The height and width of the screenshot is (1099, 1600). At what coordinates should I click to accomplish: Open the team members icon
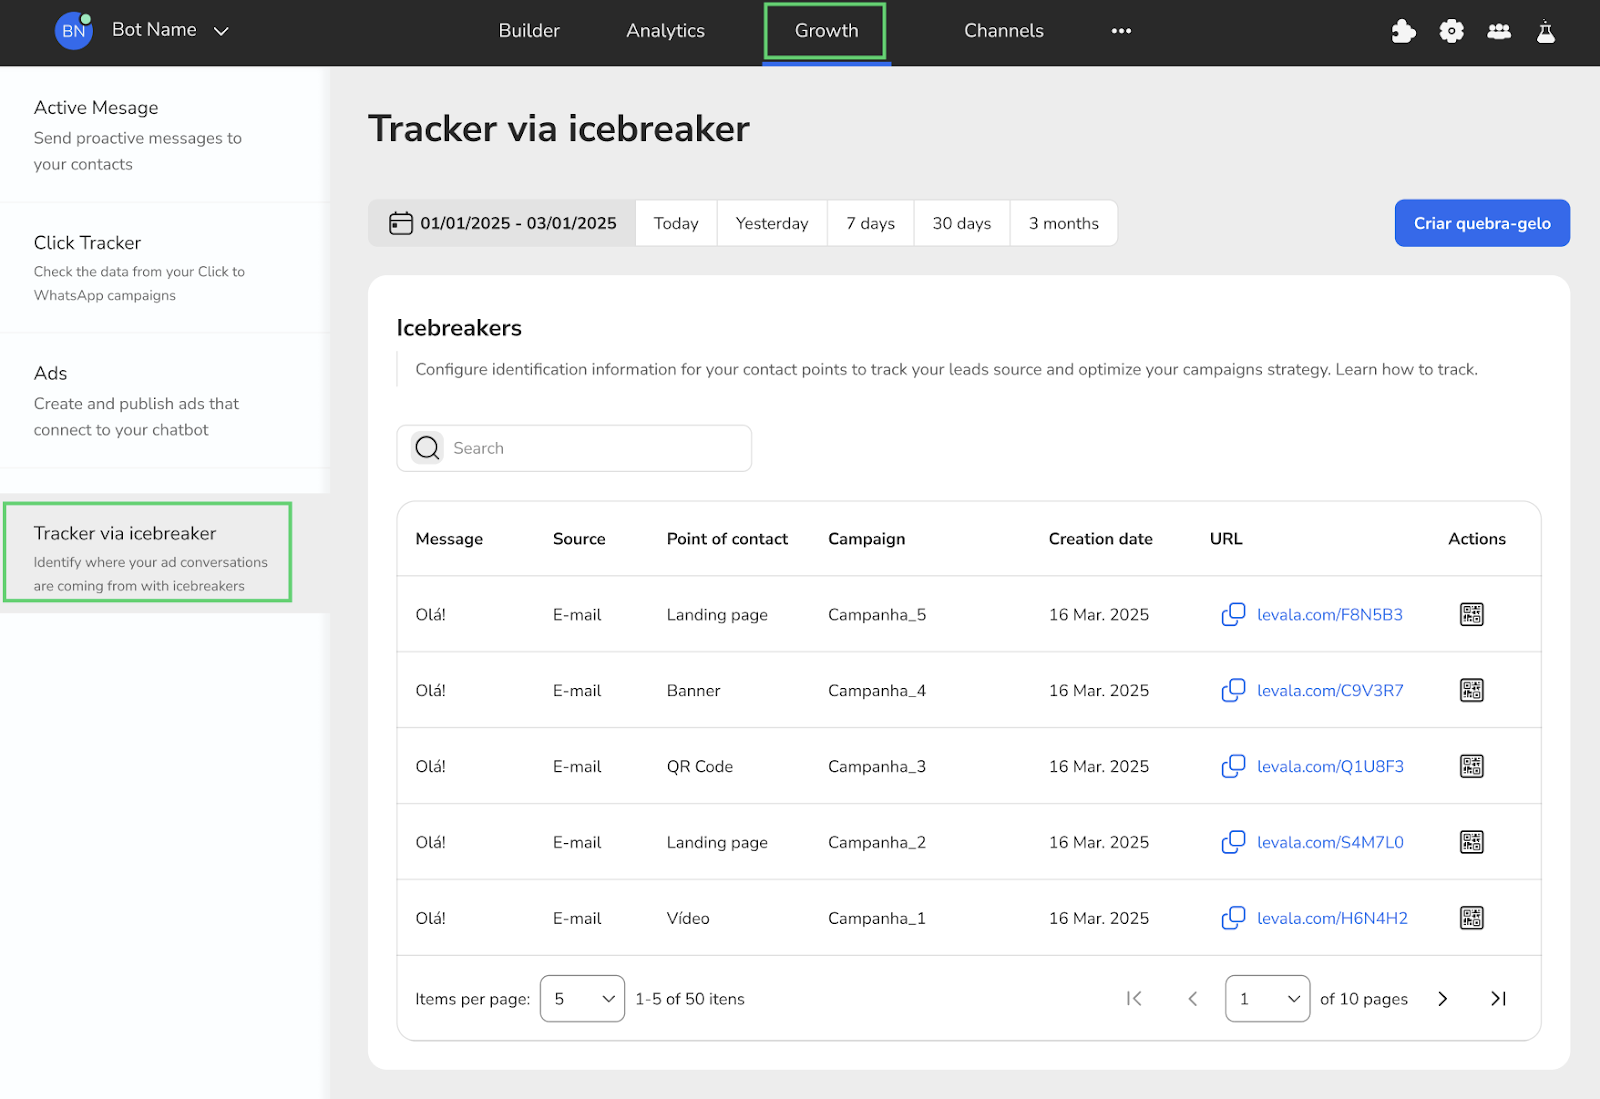(x=1498, y=31)
